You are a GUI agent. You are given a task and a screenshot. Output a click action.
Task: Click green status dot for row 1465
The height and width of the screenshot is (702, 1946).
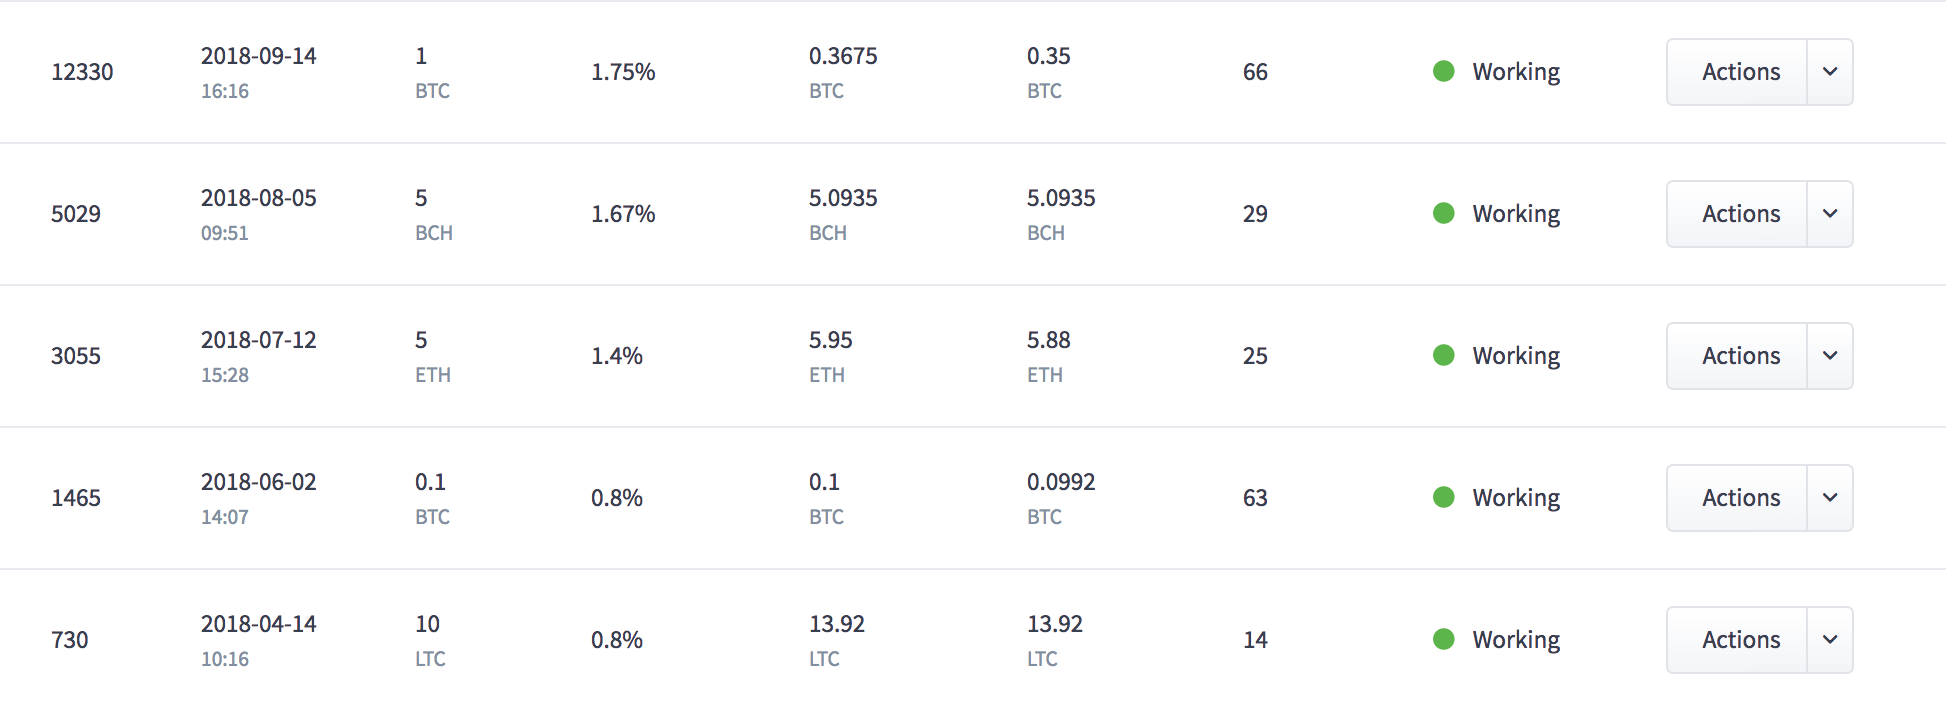[1443, 497]
